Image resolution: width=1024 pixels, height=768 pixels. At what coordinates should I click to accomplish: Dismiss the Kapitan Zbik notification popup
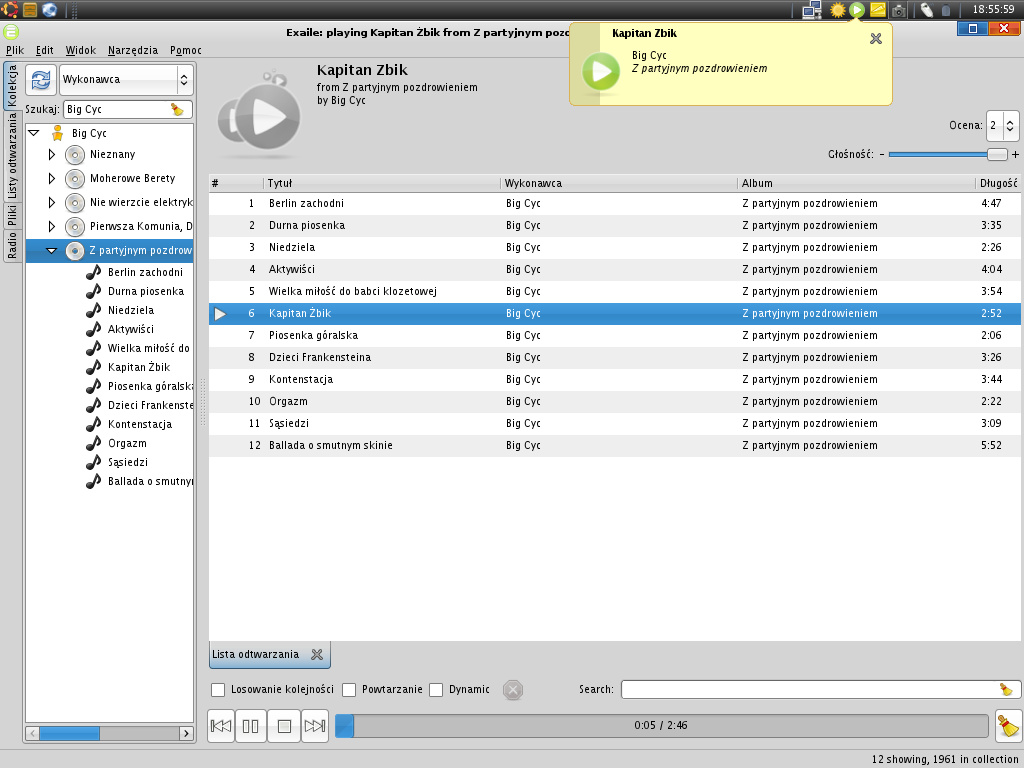click(x=876, y=39)
